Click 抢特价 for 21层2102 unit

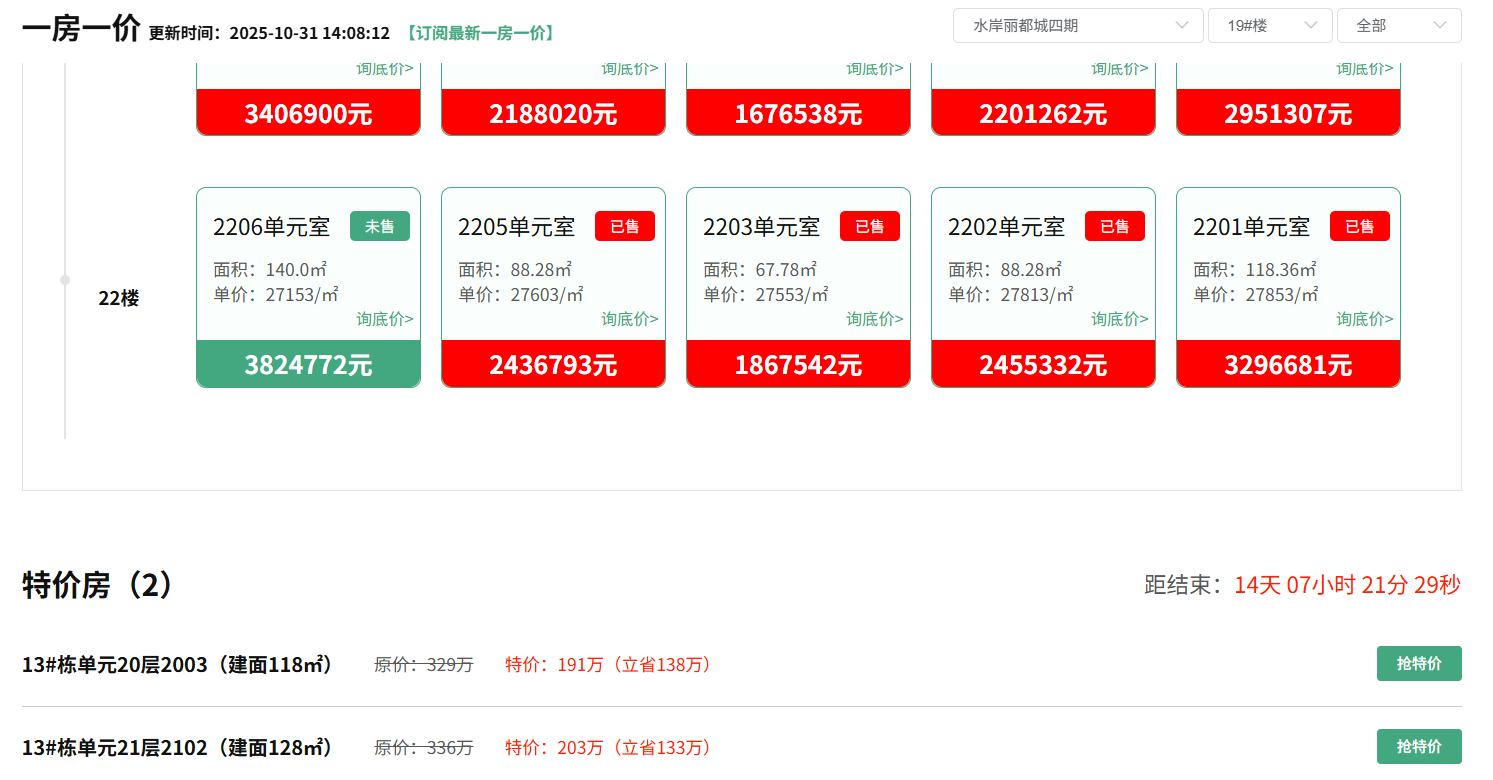click(1418, 747)
